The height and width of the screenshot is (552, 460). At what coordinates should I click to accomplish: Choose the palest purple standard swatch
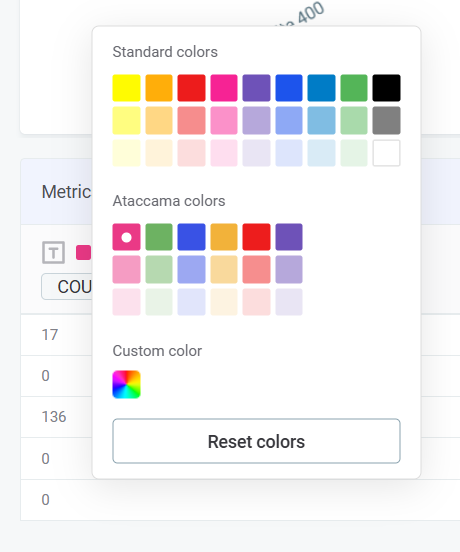click(257, 153)
